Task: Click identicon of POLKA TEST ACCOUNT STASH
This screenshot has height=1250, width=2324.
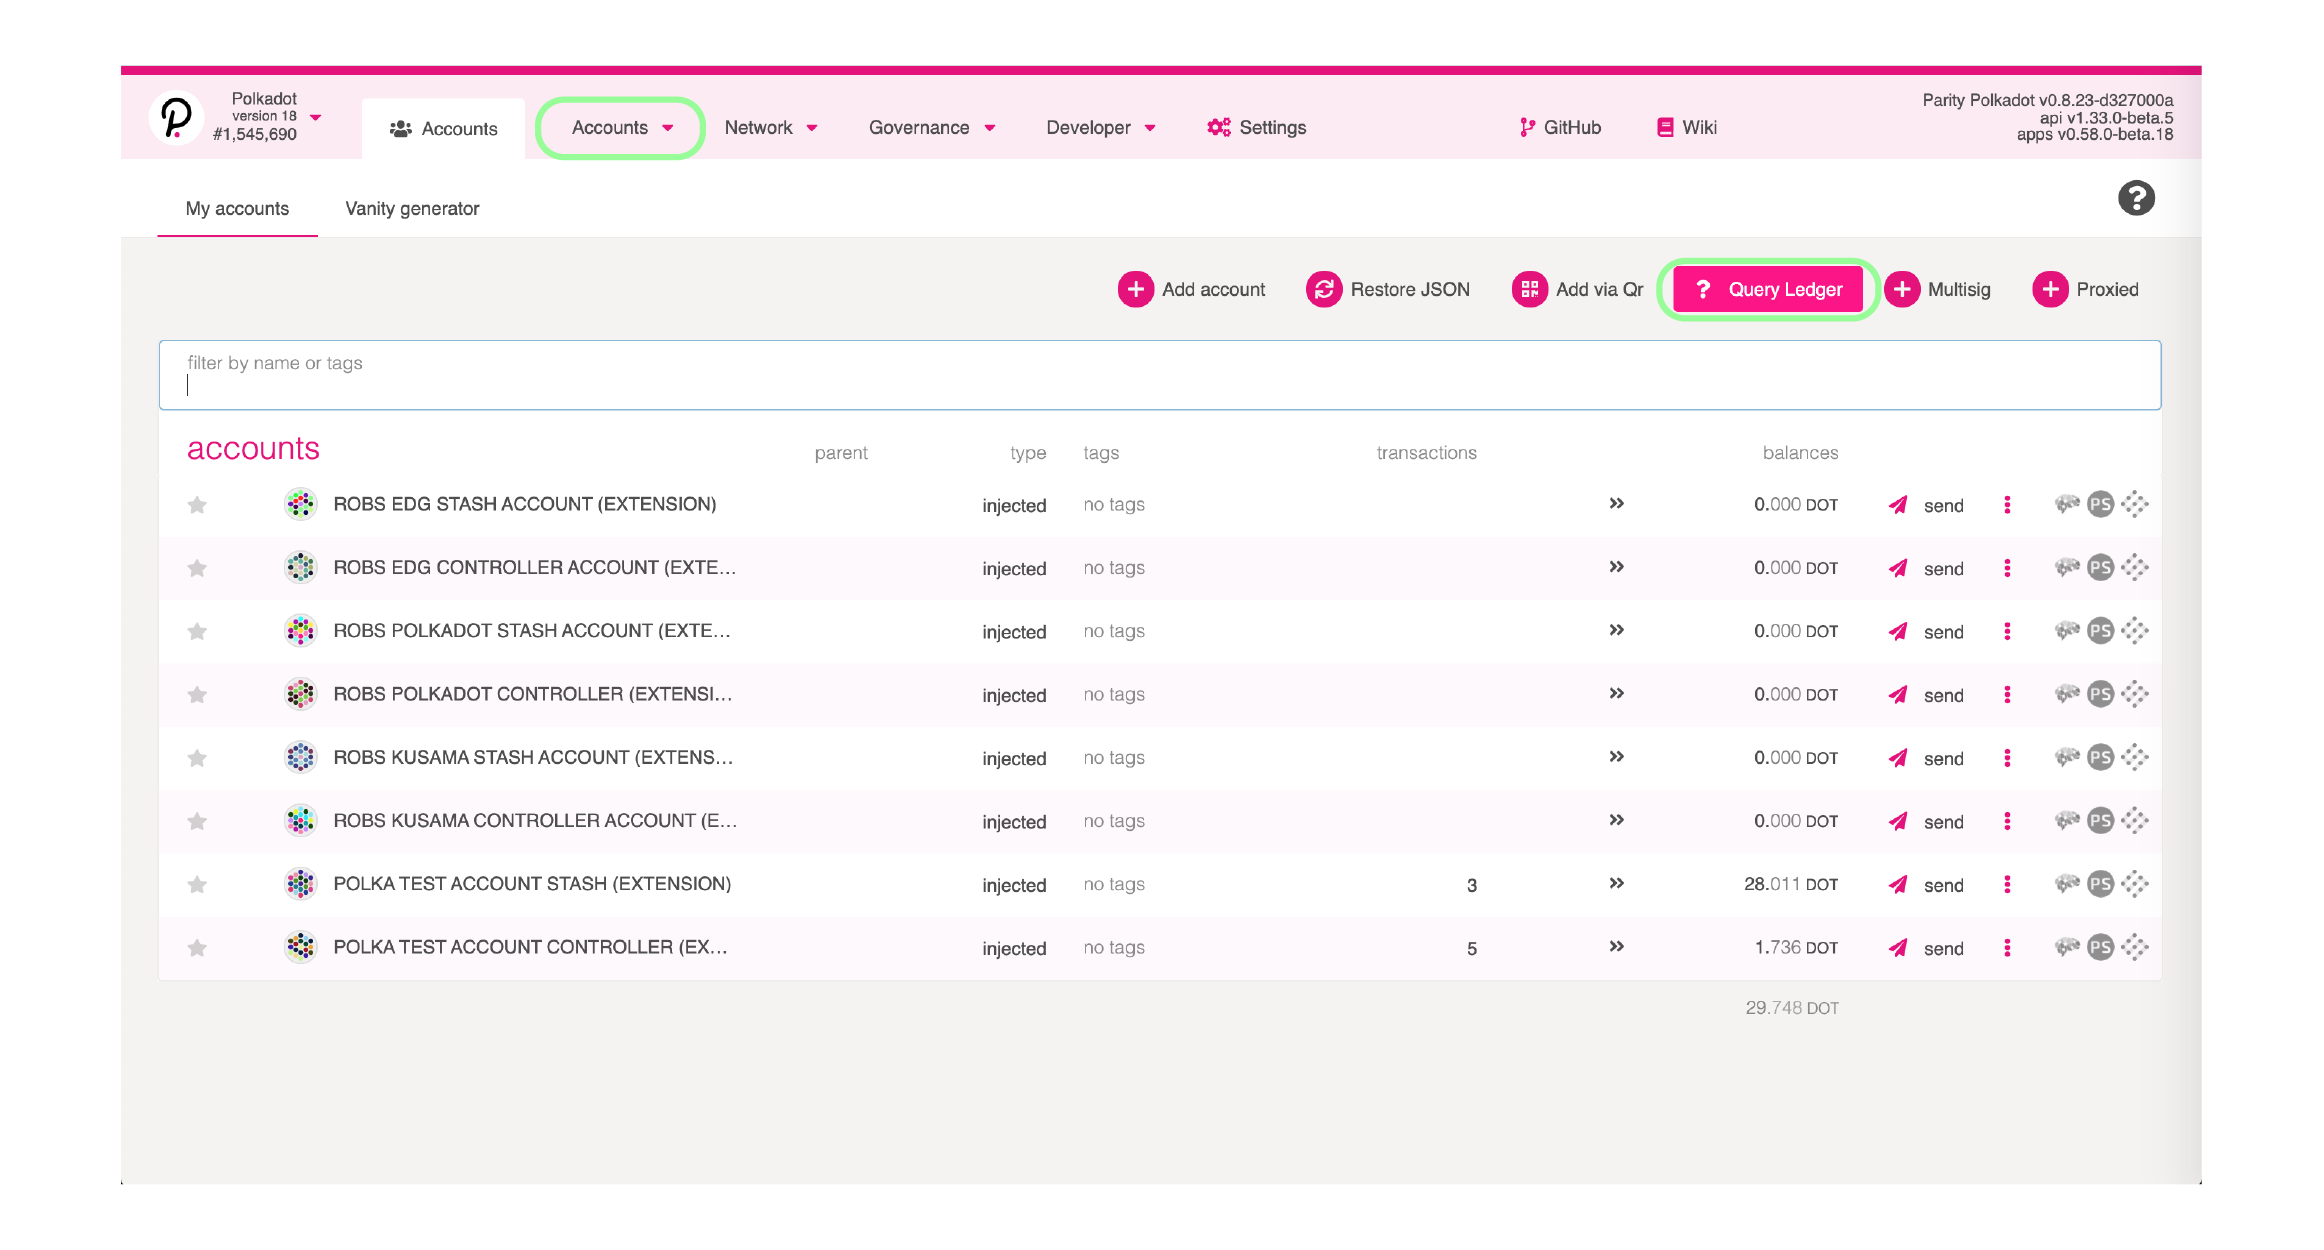Action: pyautogui.click(x=300, y=884)
